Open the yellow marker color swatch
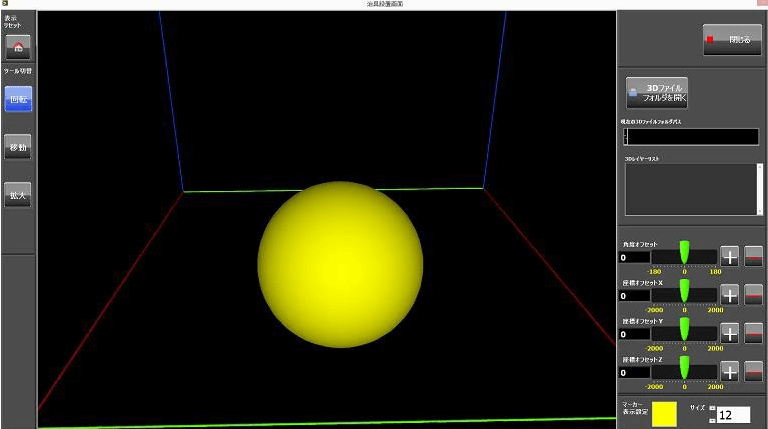This screenshot has height=429, width=768. pos(664,412)
